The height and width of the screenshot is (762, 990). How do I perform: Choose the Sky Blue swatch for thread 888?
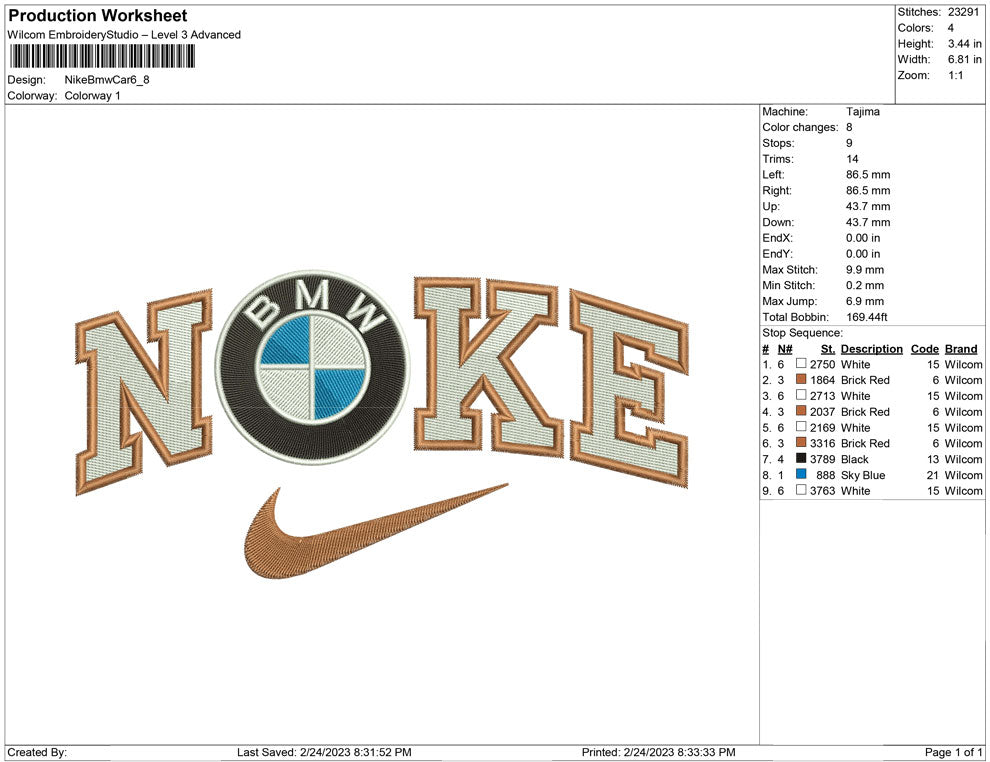tap(801, 474)
